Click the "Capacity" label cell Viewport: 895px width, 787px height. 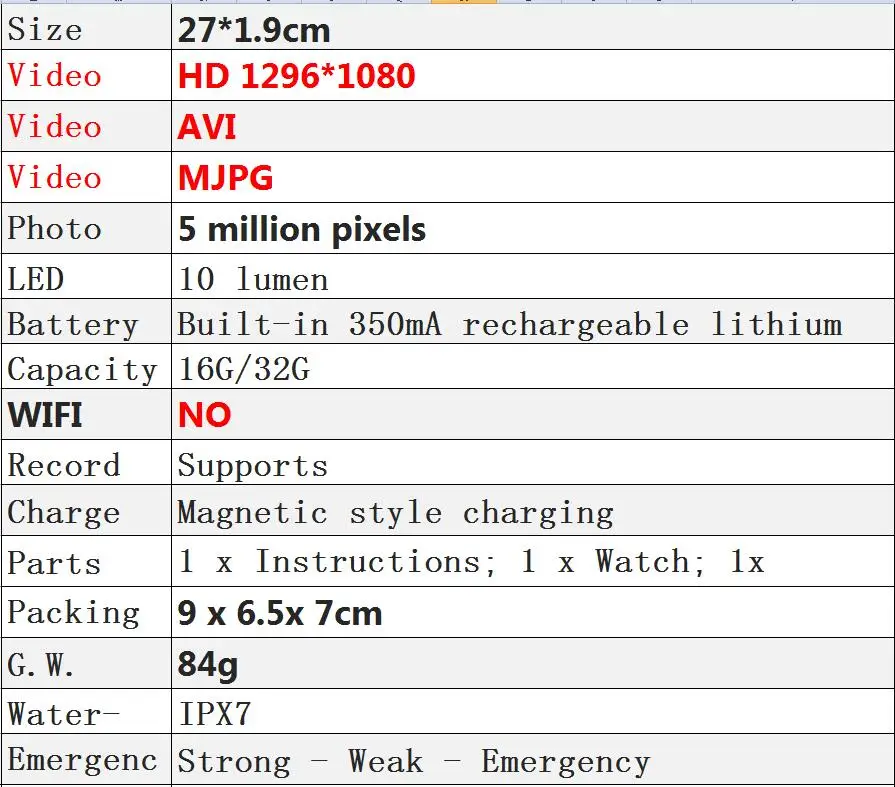tap(86, 366)
